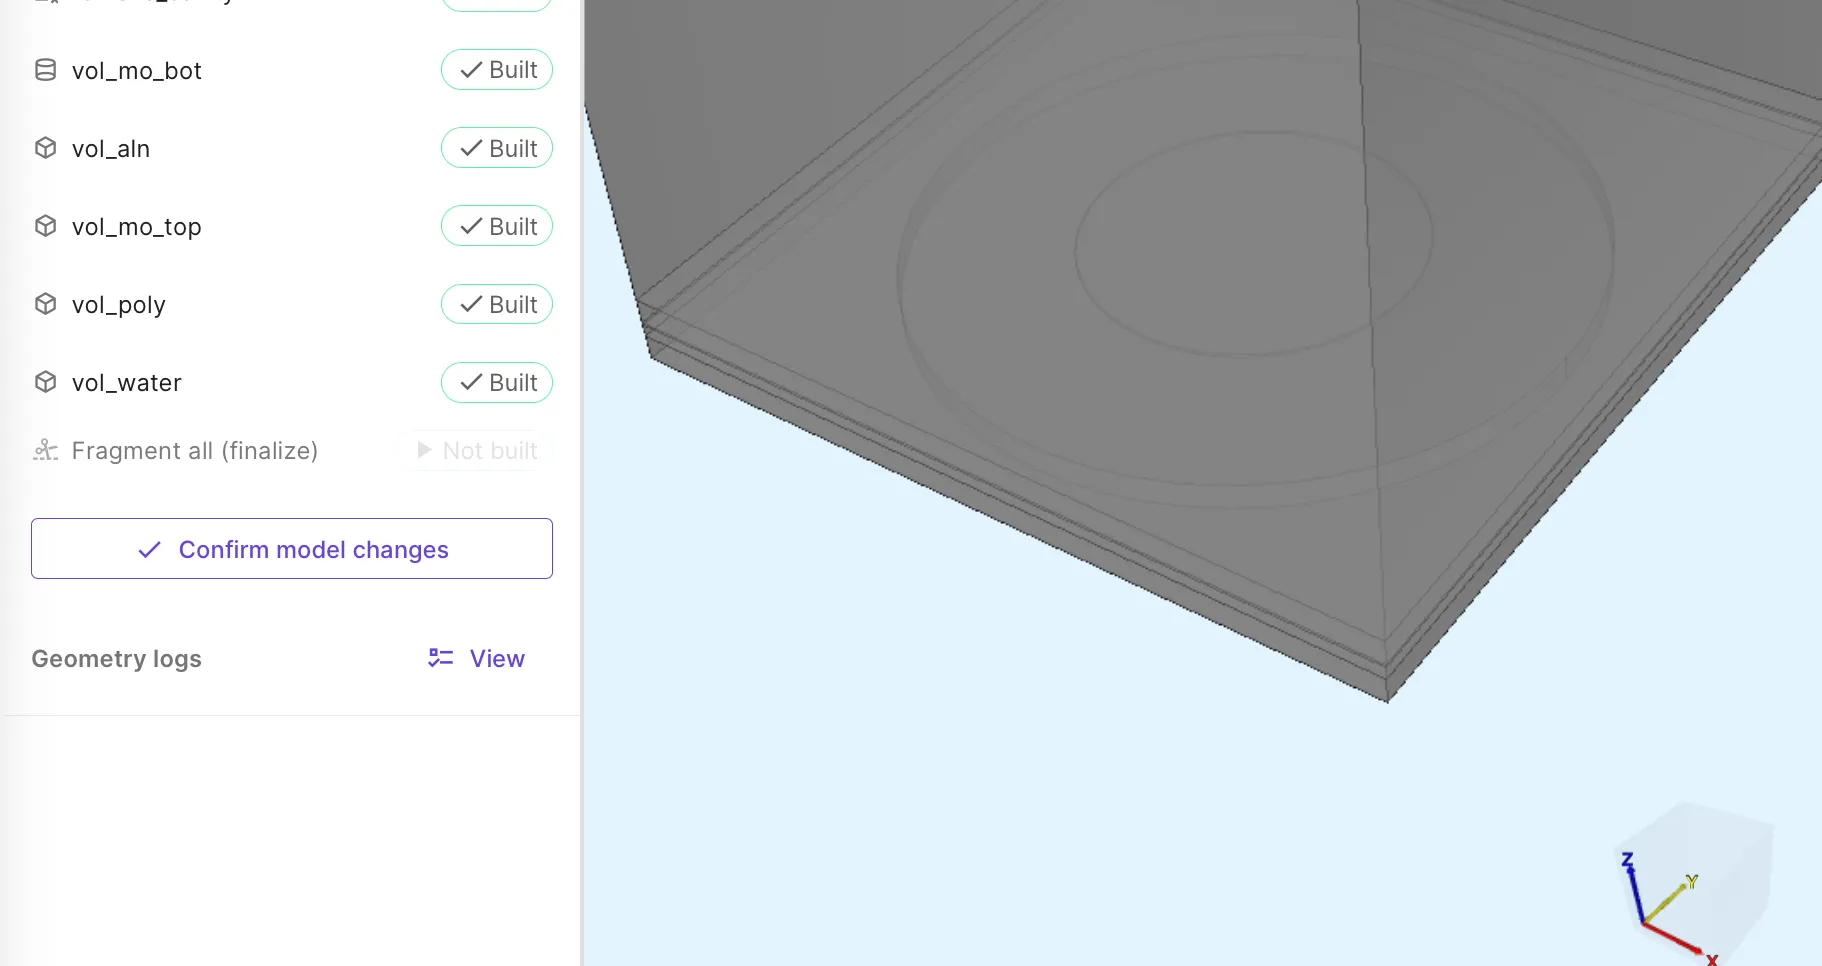Click the vol_mo_bot cylinder icon

[x=46, y=70]
